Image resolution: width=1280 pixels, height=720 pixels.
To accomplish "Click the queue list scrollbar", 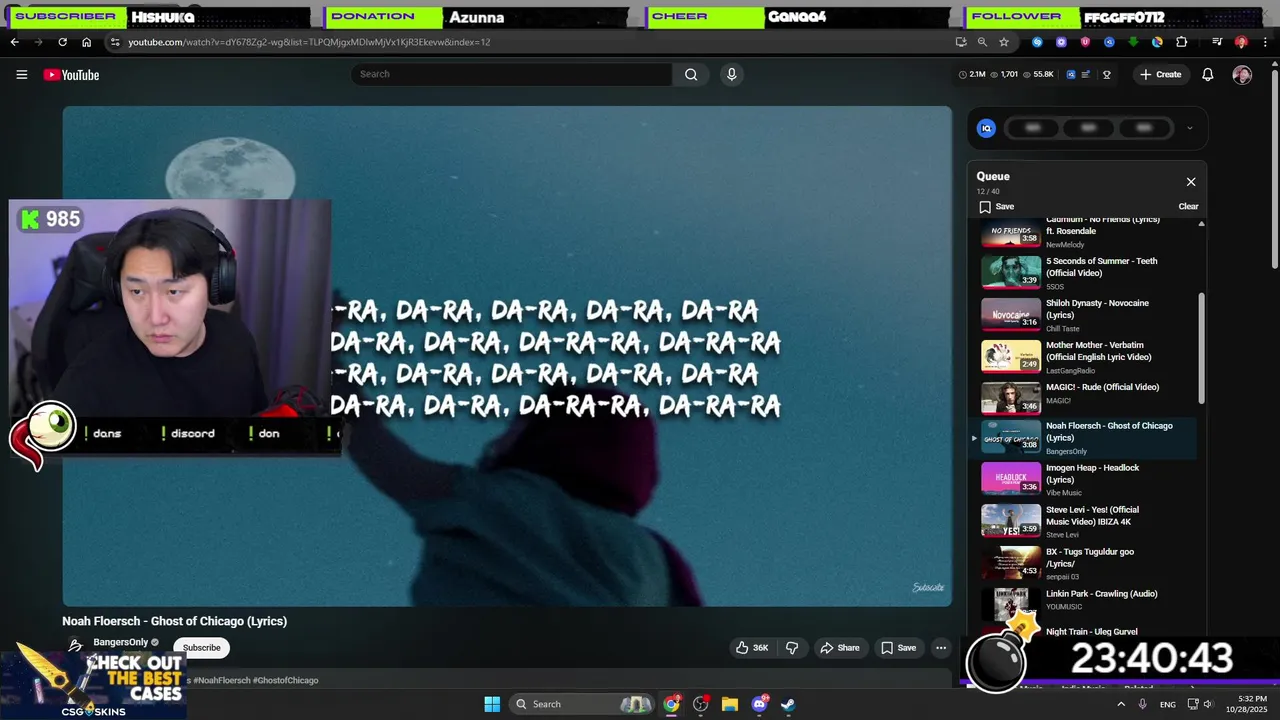I will tap(1201, 348).
